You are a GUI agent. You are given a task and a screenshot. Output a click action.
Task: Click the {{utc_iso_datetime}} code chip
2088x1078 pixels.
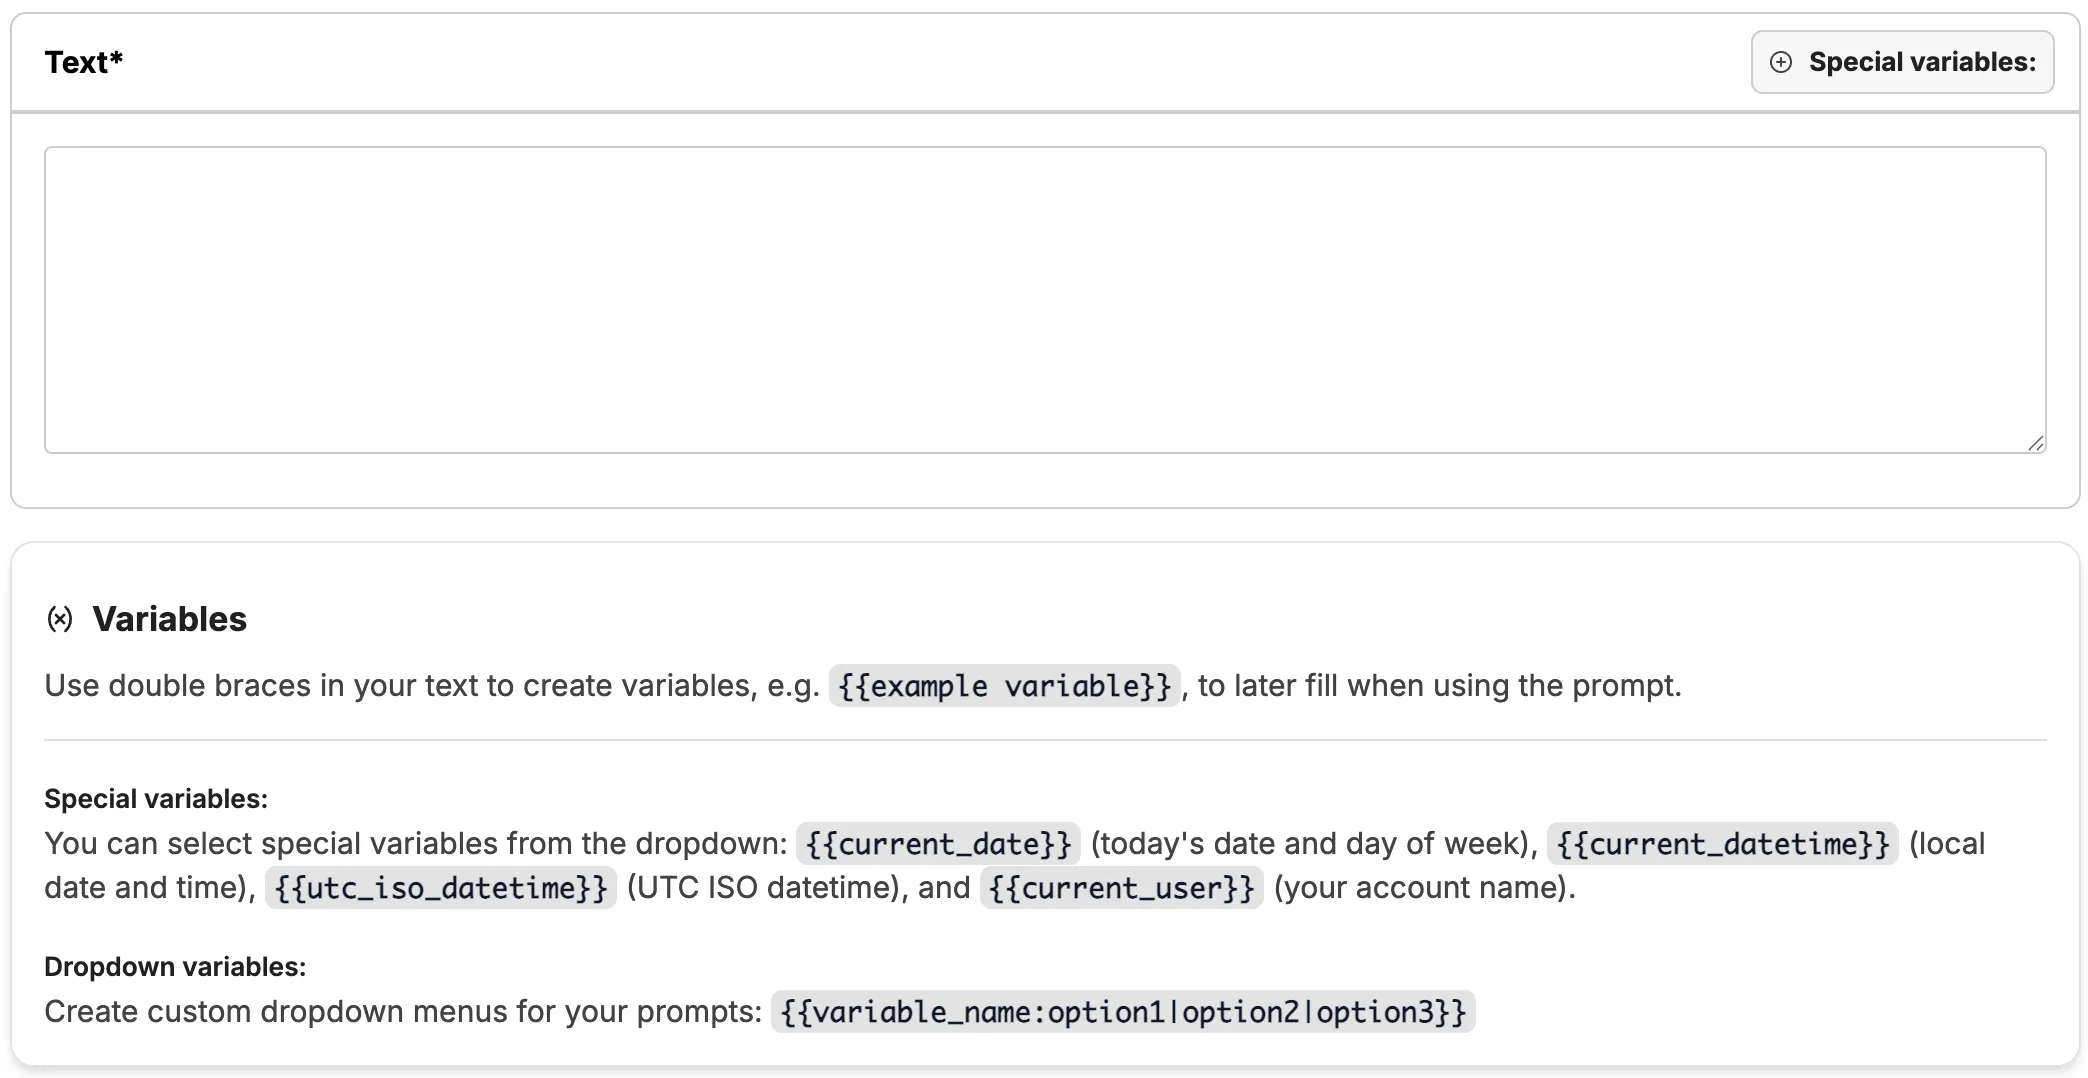click(440, 888)
